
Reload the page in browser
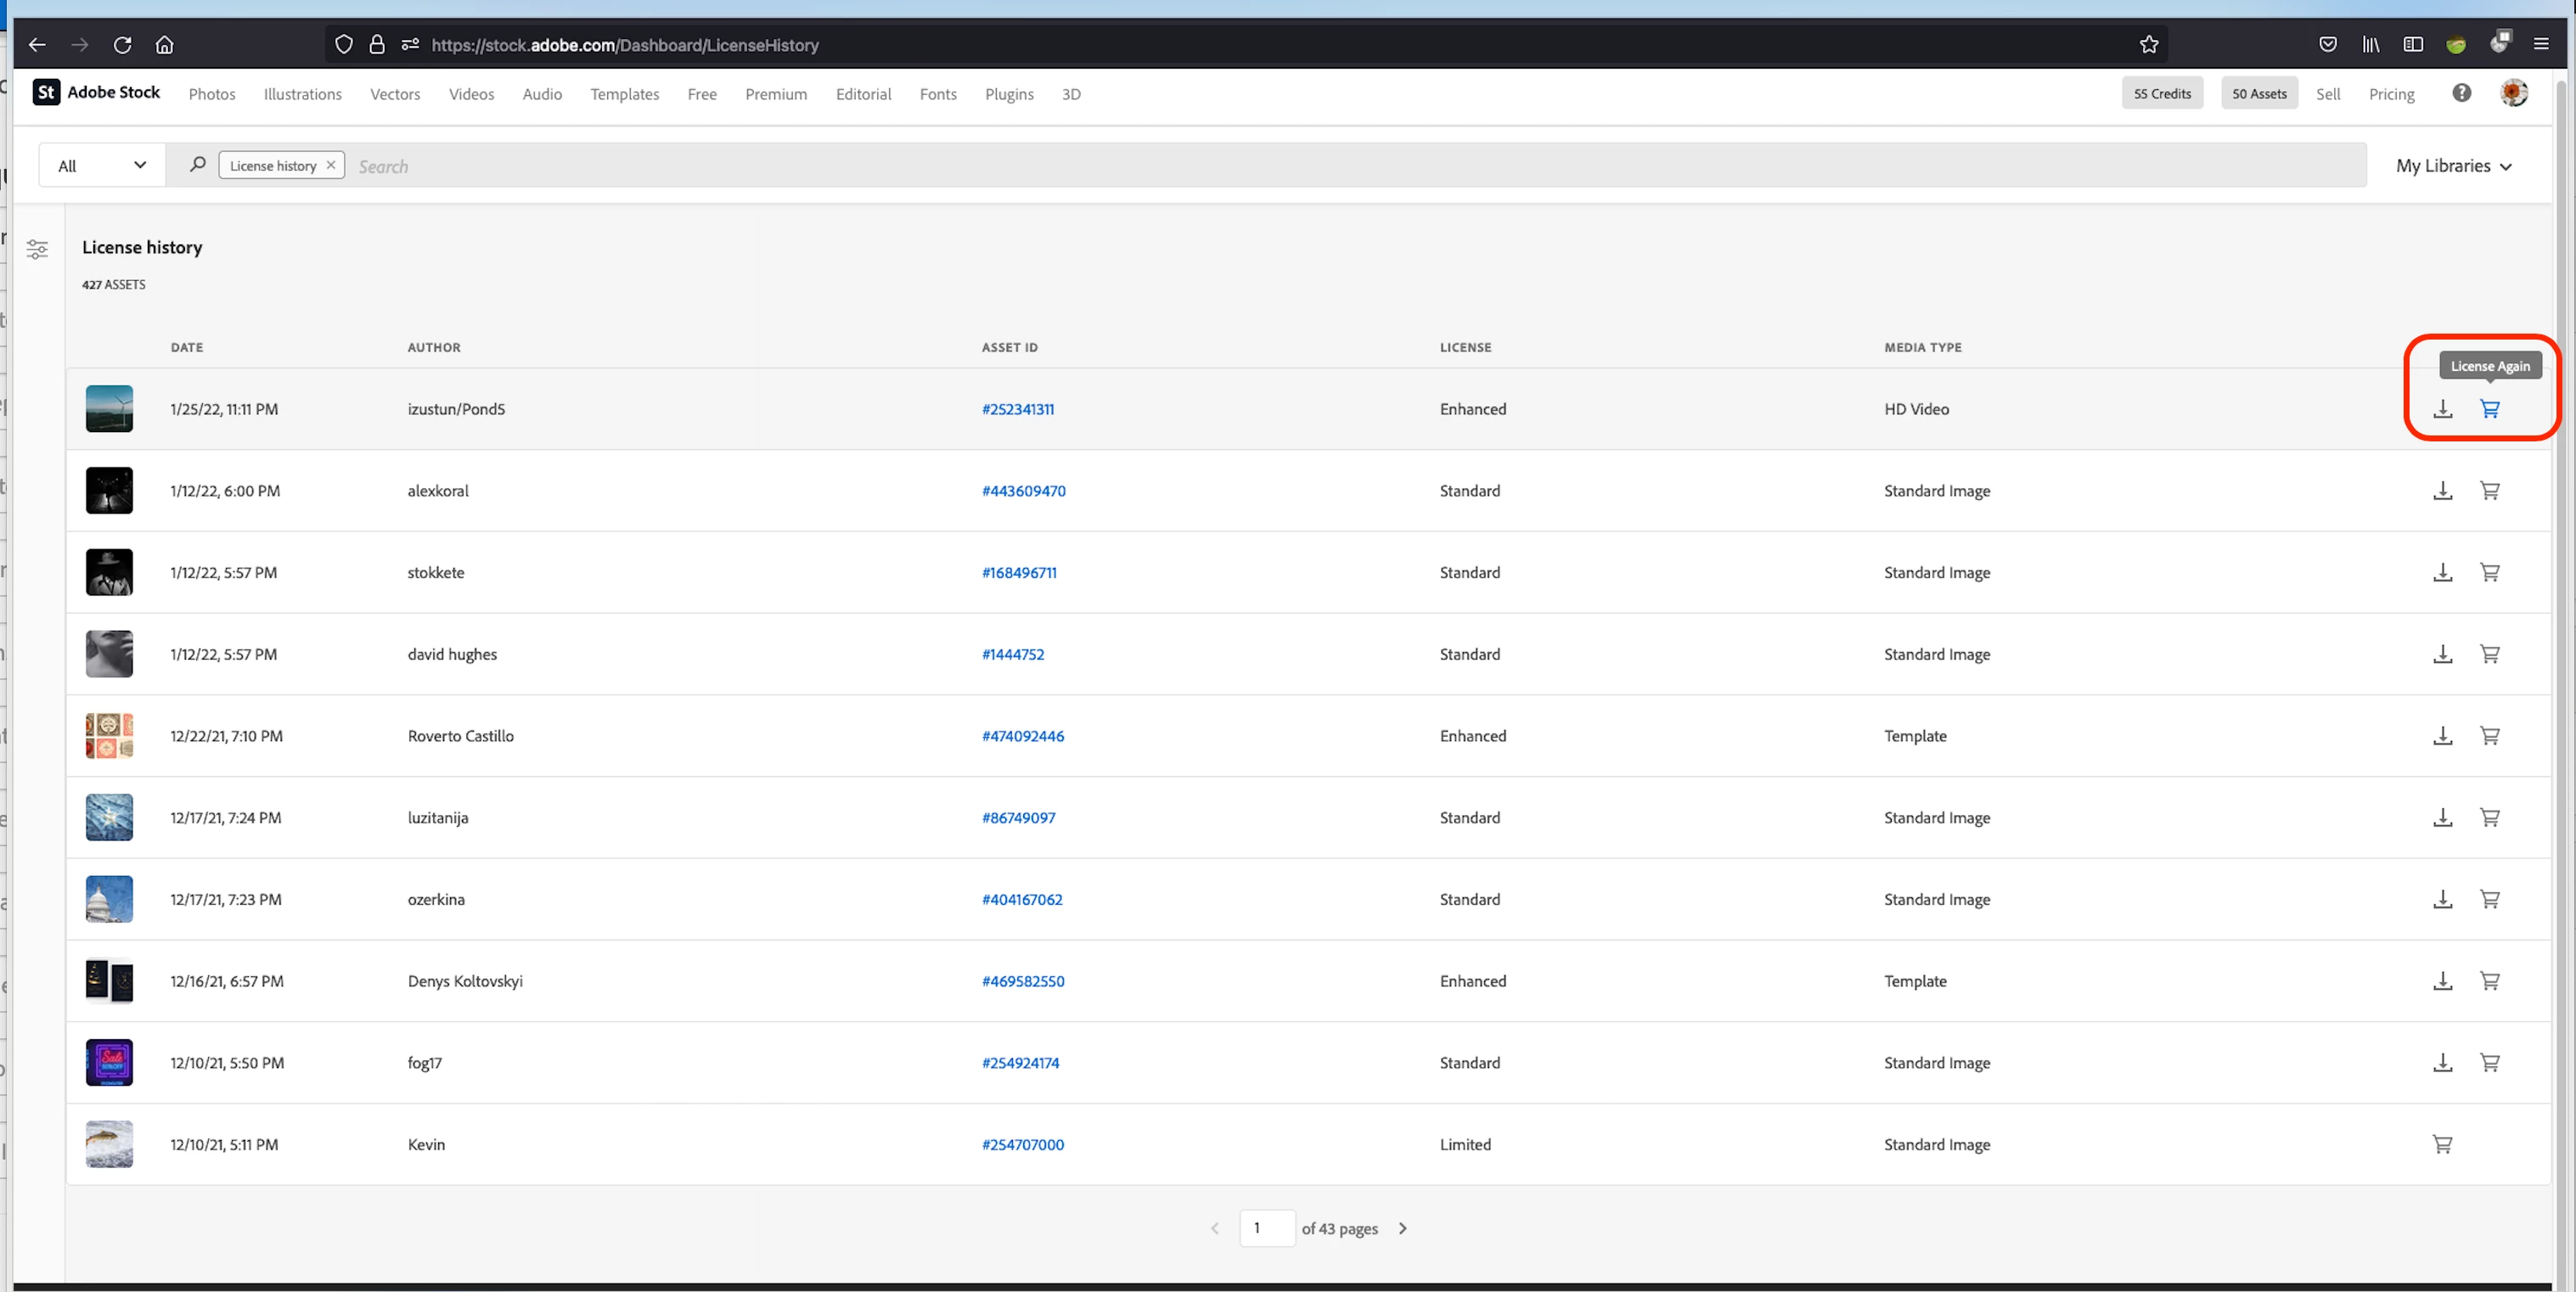(122, 44)
